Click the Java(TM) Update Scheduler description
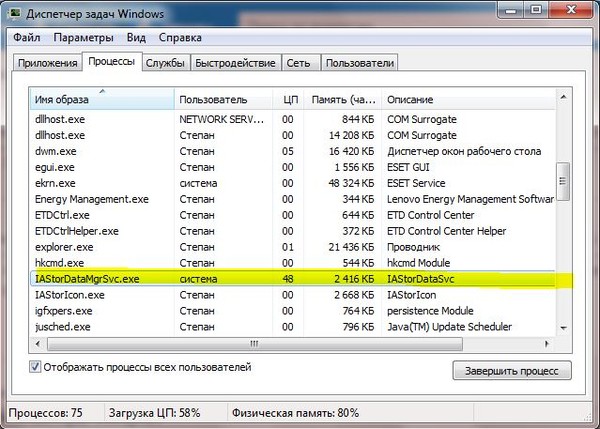 pos(449,327)
